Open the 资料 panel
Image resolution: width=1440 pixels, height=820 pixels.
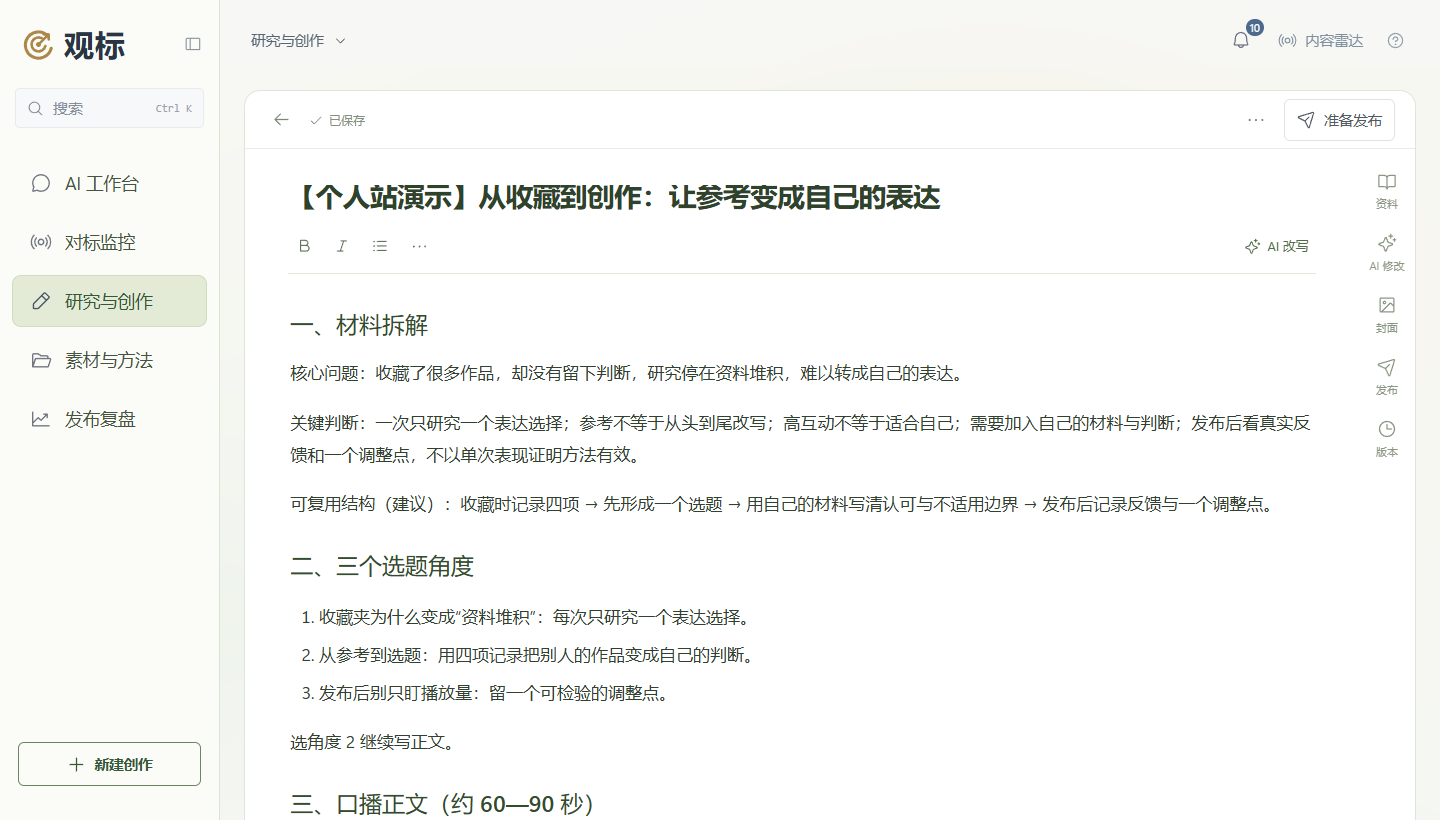[1386, 191]
